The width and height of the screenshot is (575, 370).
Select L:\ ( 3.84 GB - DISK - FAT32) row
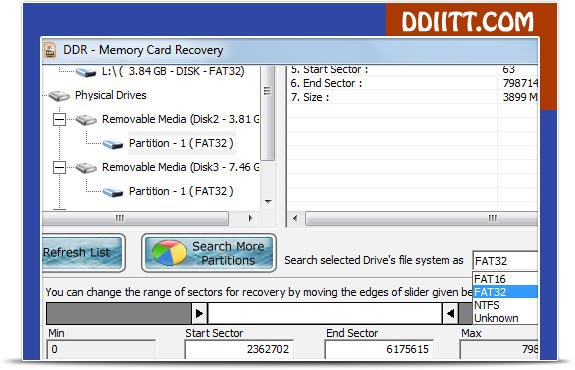173,71
